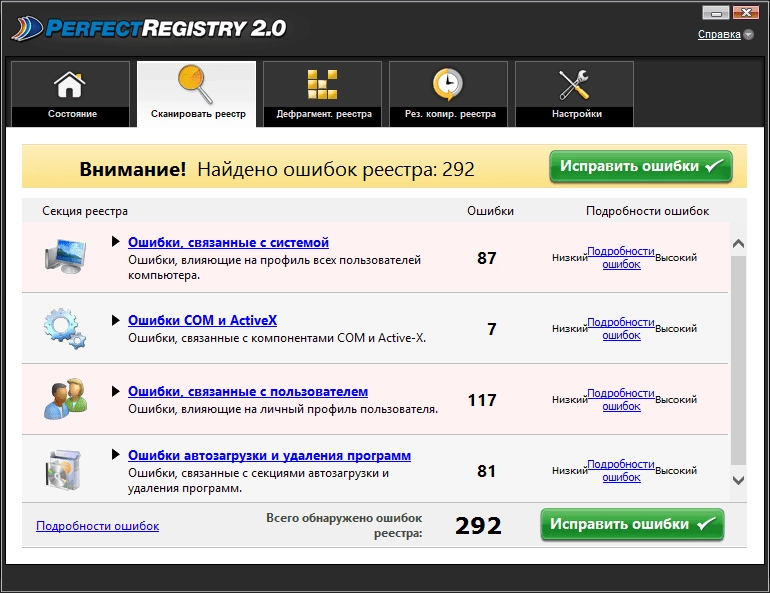Click the clock backup icon
770x593 pixels.
[x=448, y=84]
